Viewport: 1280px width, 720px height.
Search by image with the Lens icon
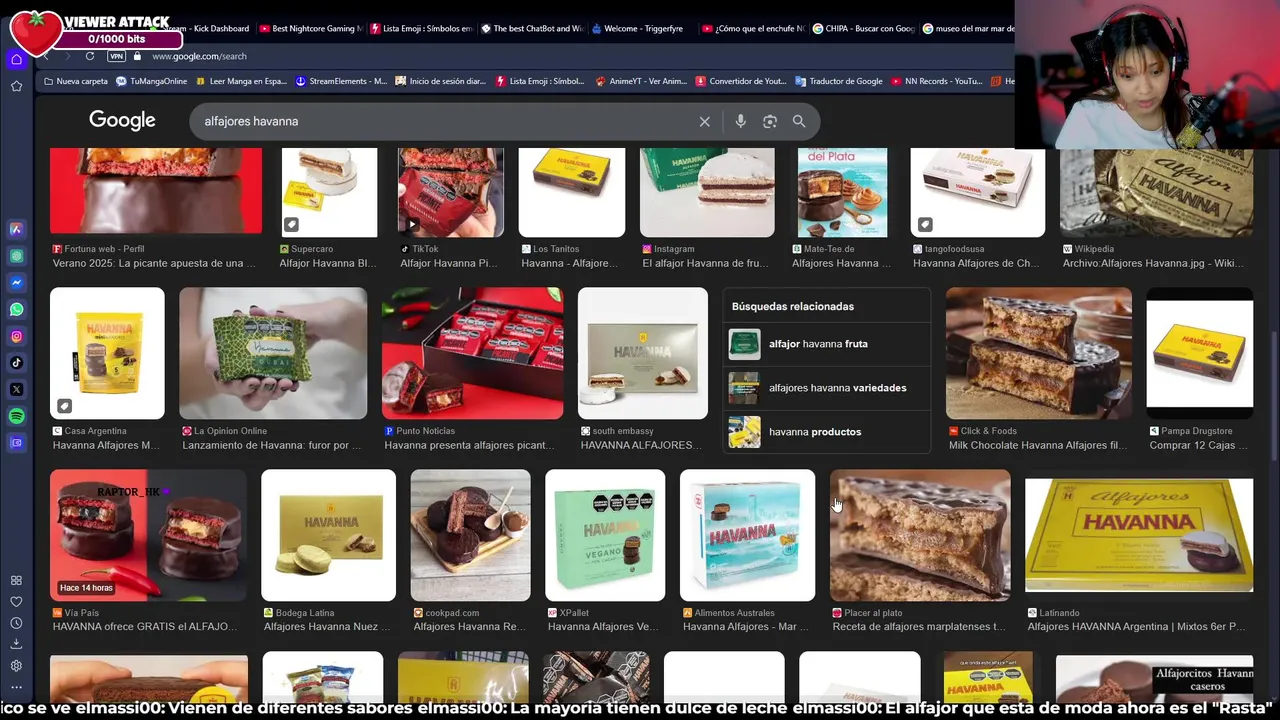pyautogui.click(x=770, y=121)
